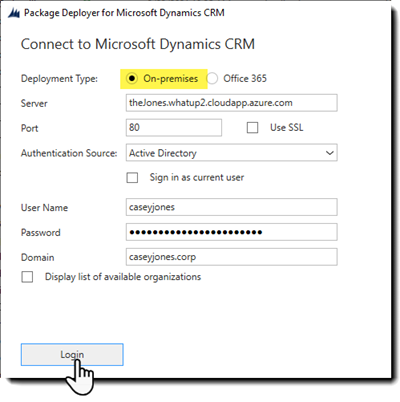Click the Use SSL label text

pyautogui.click(x=287, y=128)
